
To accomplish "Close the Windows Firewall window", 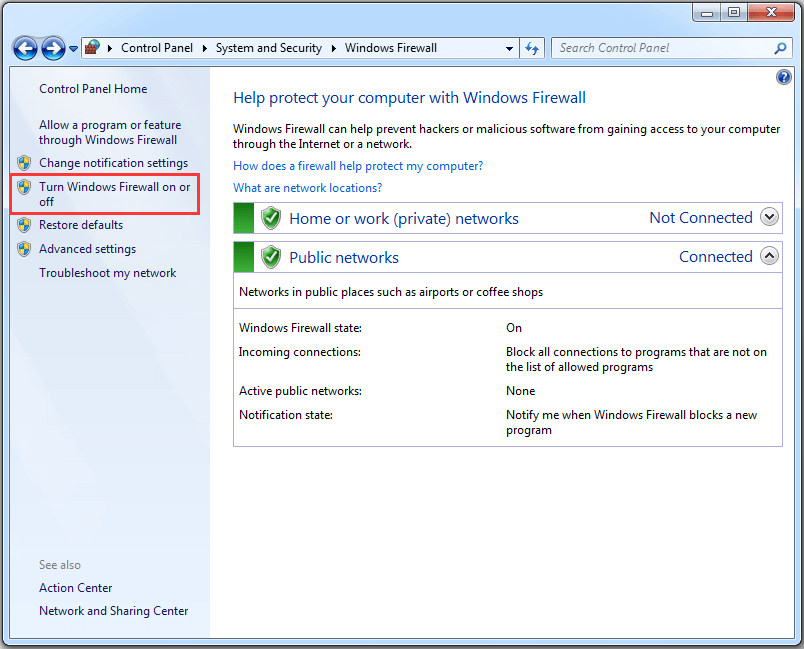I will (771, 12).
